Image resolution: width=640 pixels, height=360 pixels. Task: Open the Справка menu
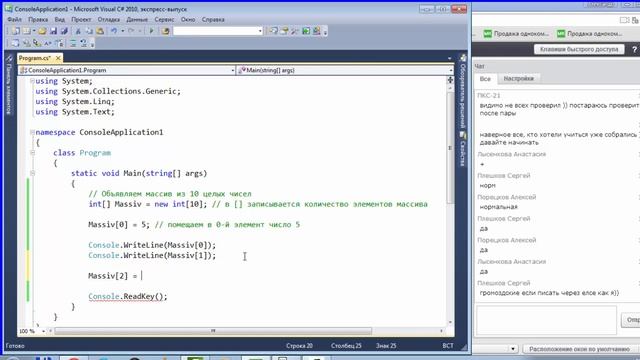point(213,20)
